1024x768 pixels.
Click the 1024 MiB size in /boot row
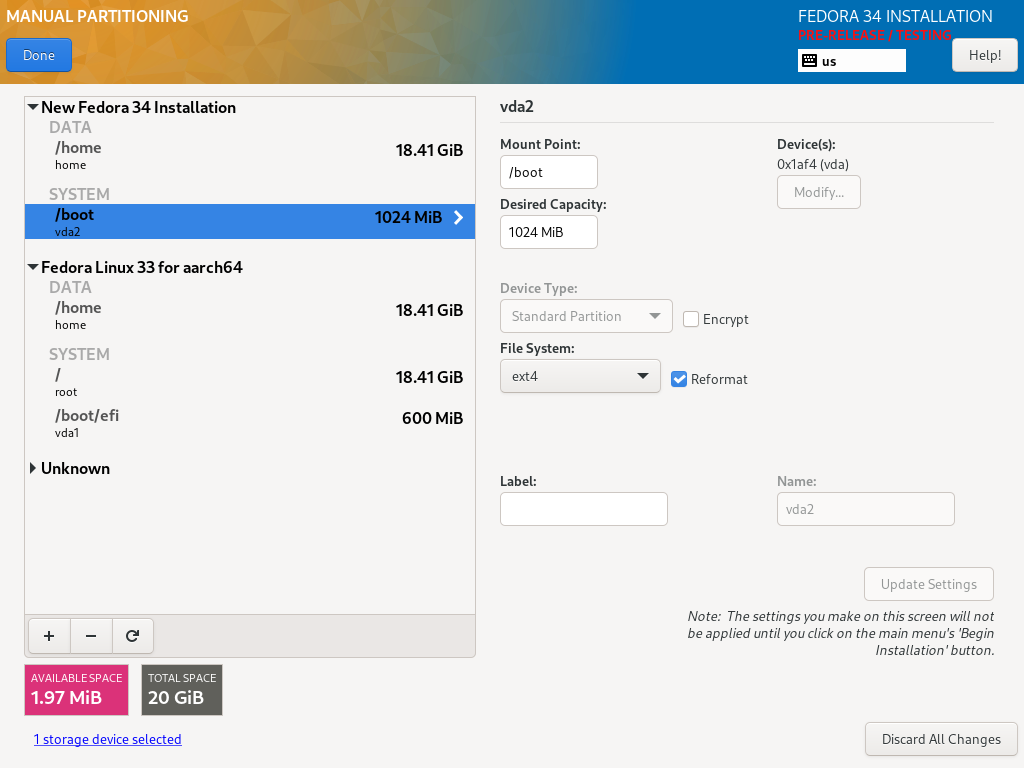click(x=408, y=217)
